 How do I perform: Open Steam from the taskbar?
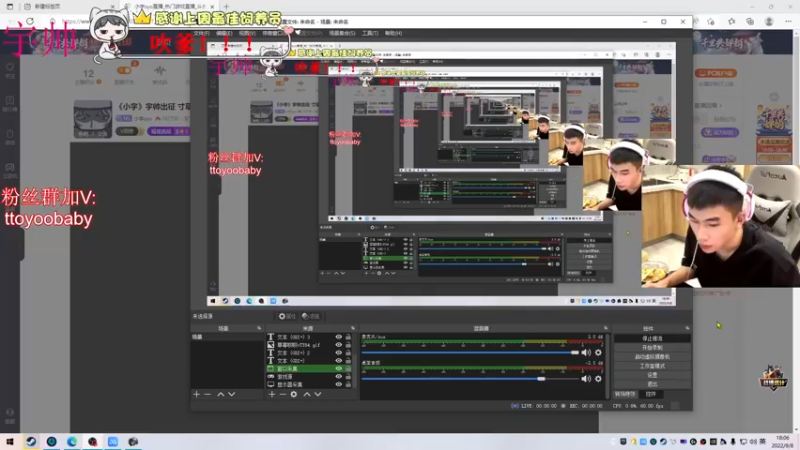tap(31, 441)
